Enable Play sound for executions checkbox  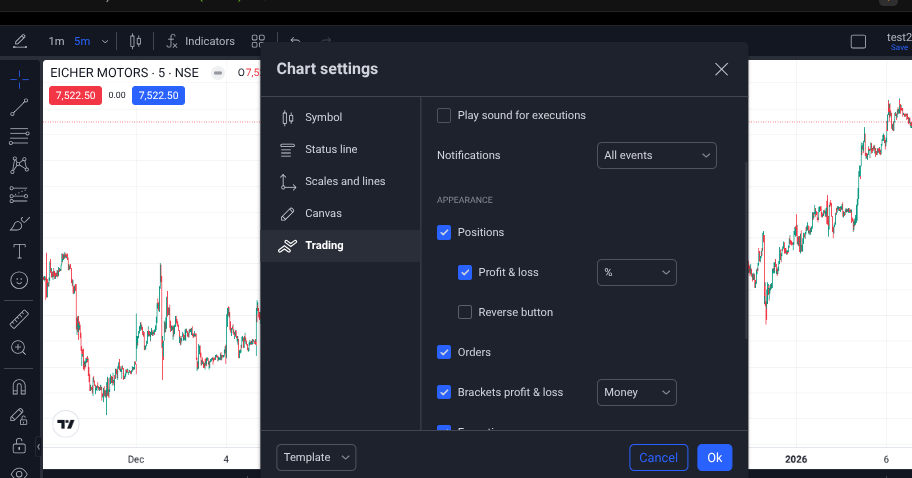point(444,115)
